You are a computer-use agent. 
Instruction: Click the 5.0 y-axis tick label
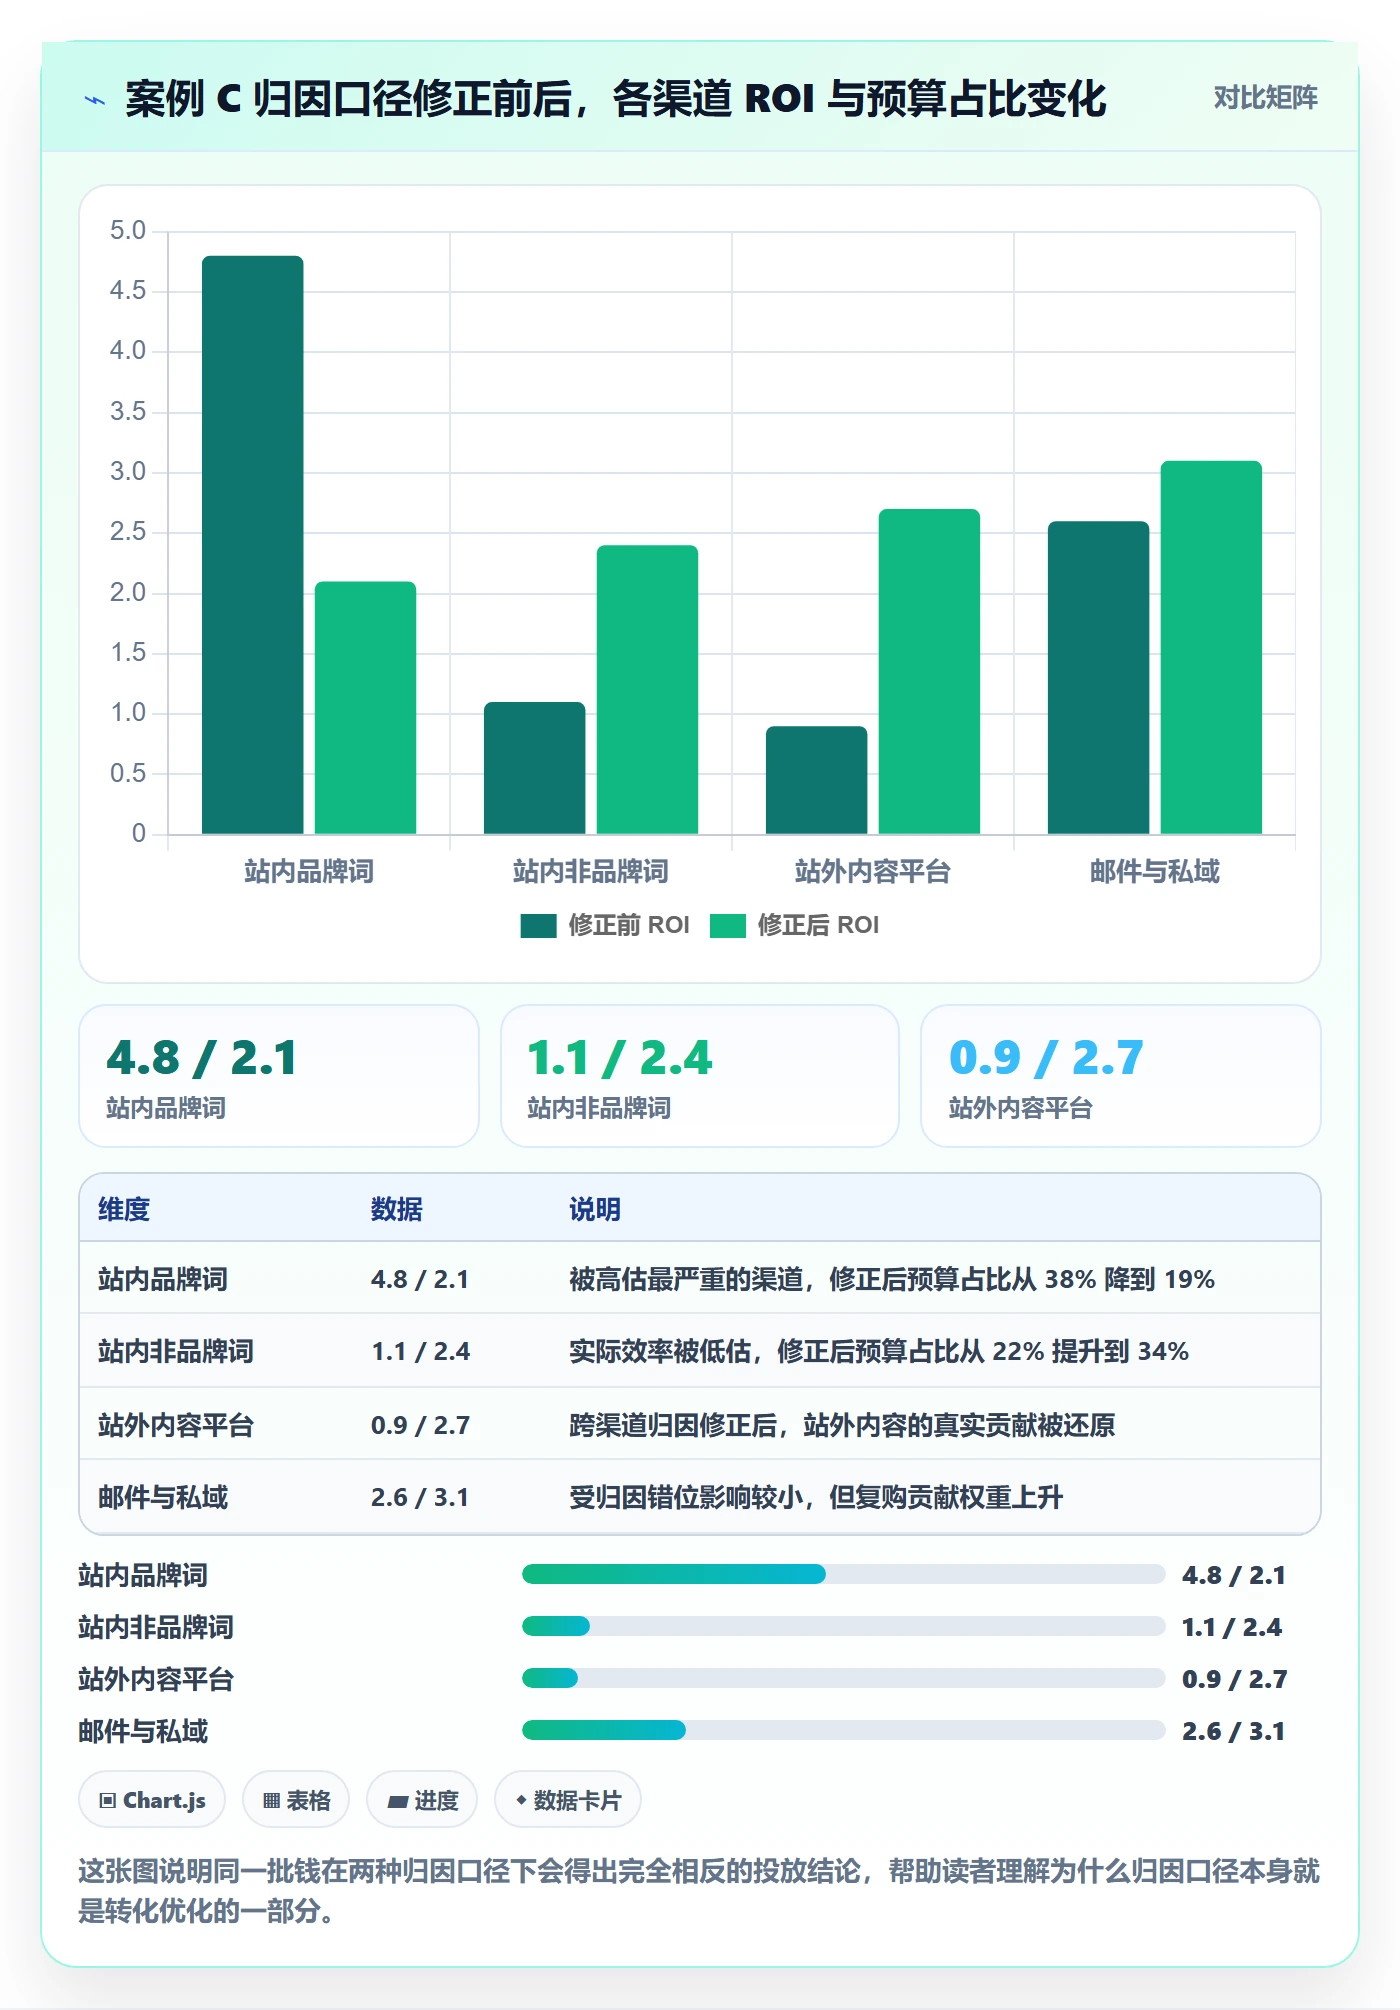[x=128, y=231]
